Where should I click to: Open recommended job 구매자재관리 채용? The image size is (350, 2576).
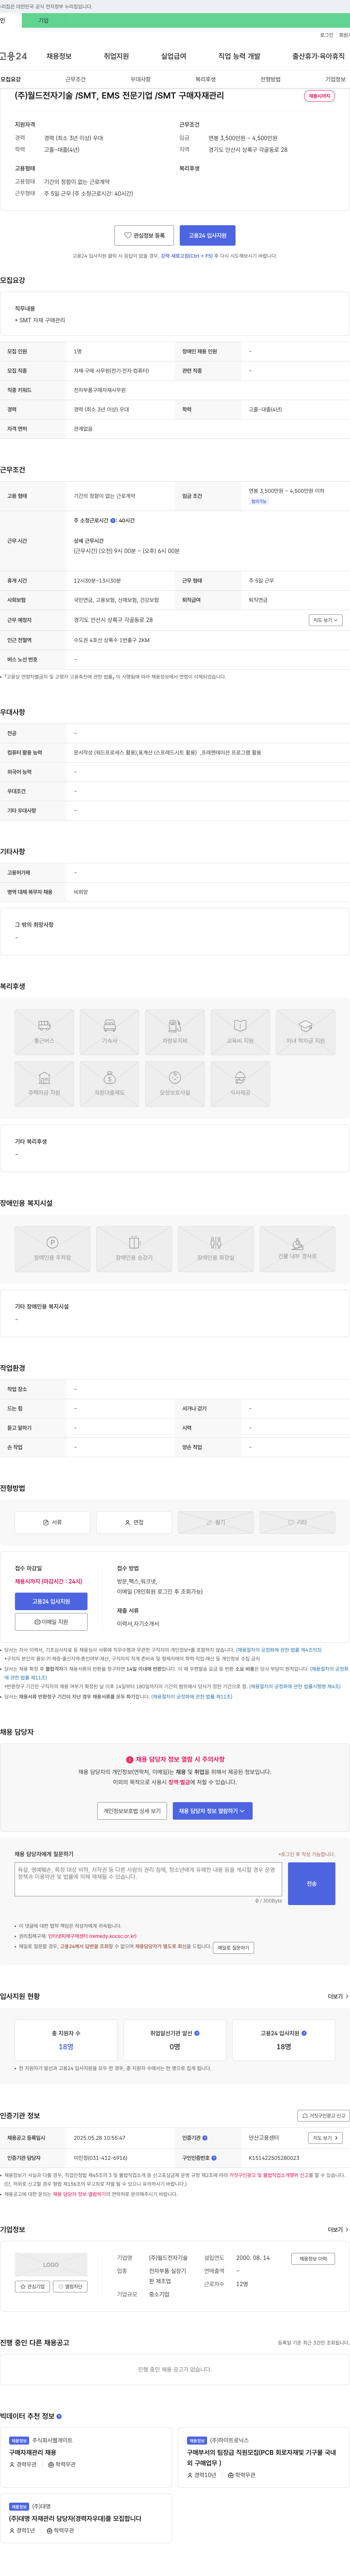pos(33,2452)
